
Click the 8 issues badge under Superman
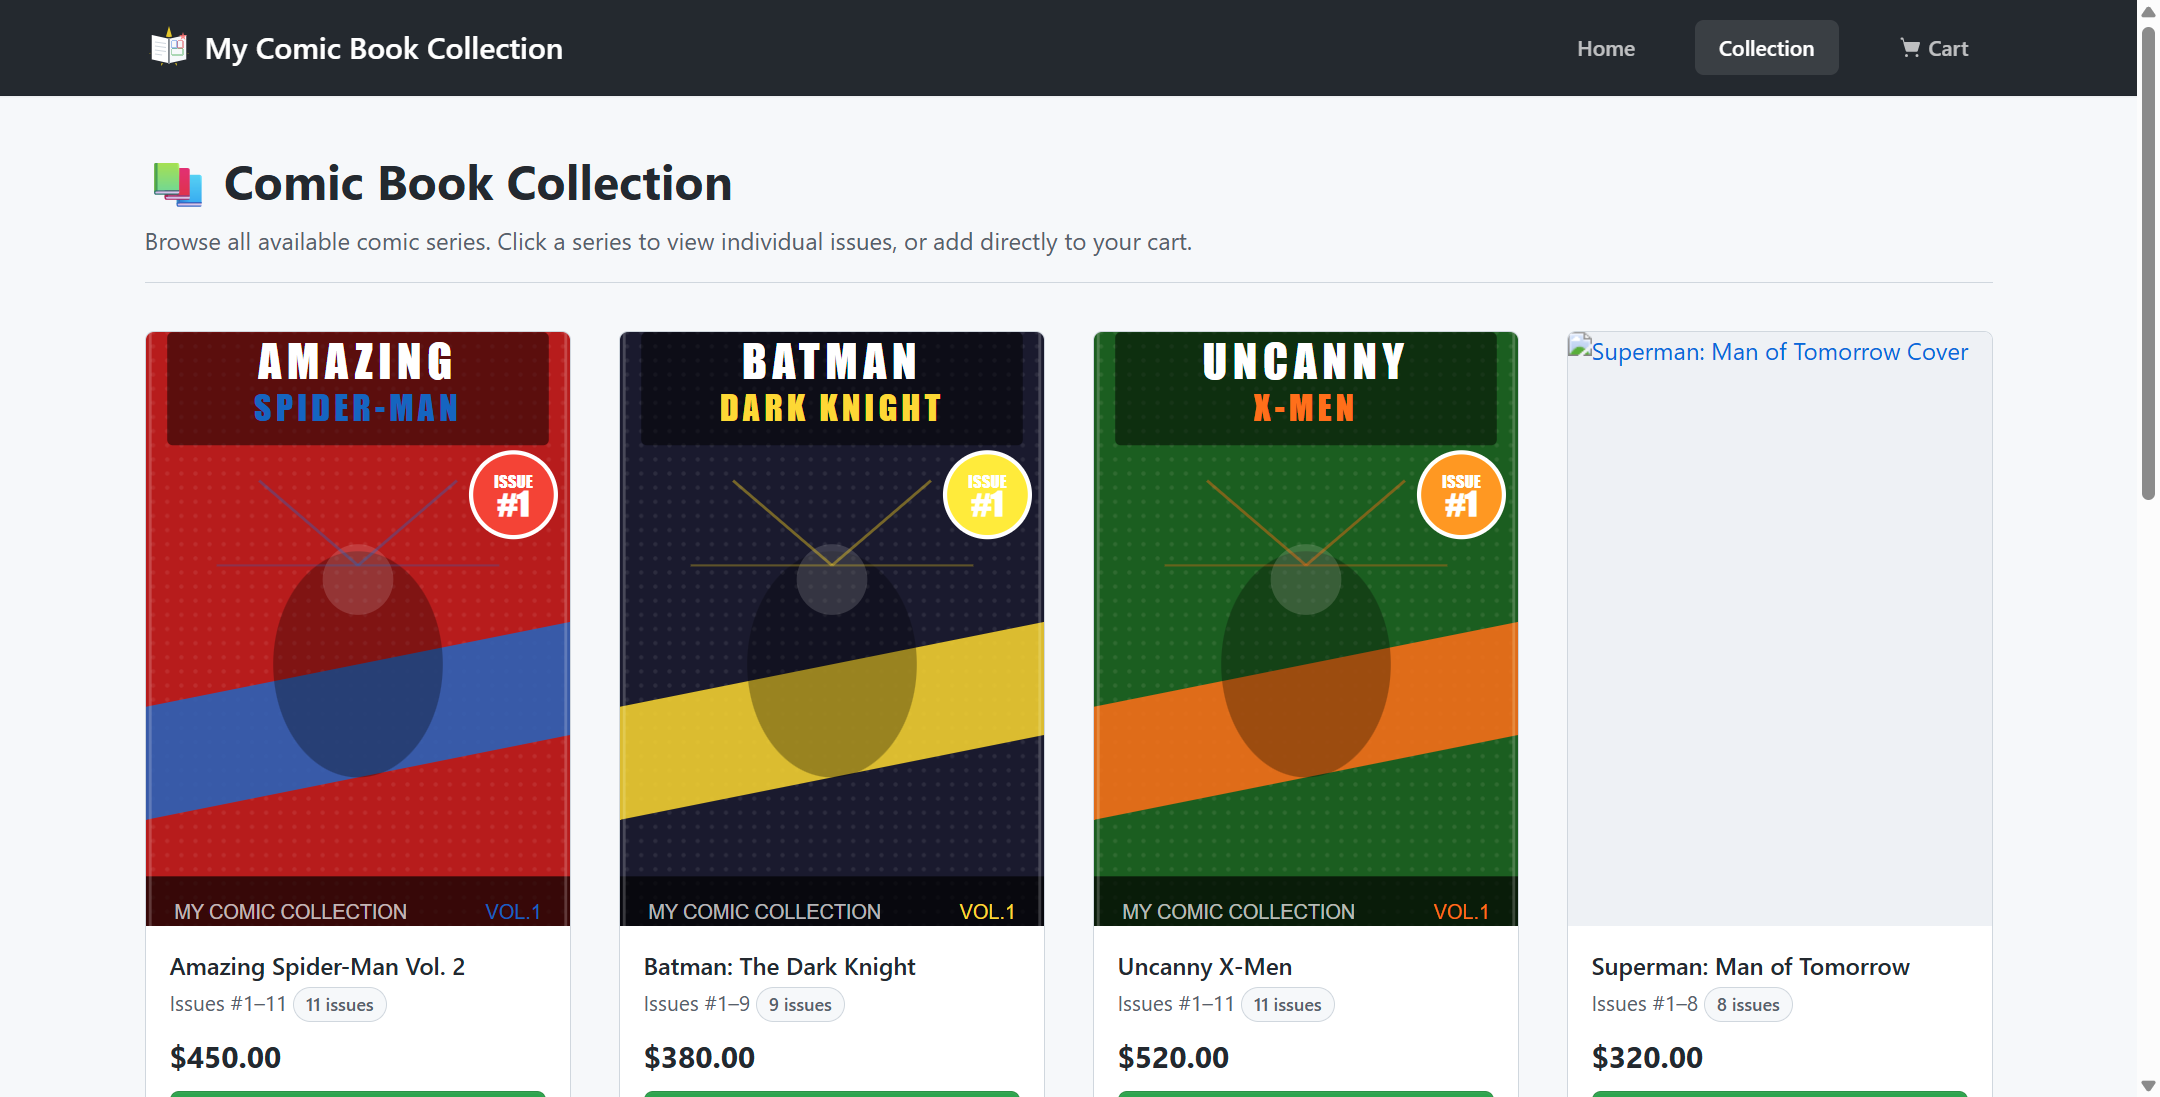1747,1005
